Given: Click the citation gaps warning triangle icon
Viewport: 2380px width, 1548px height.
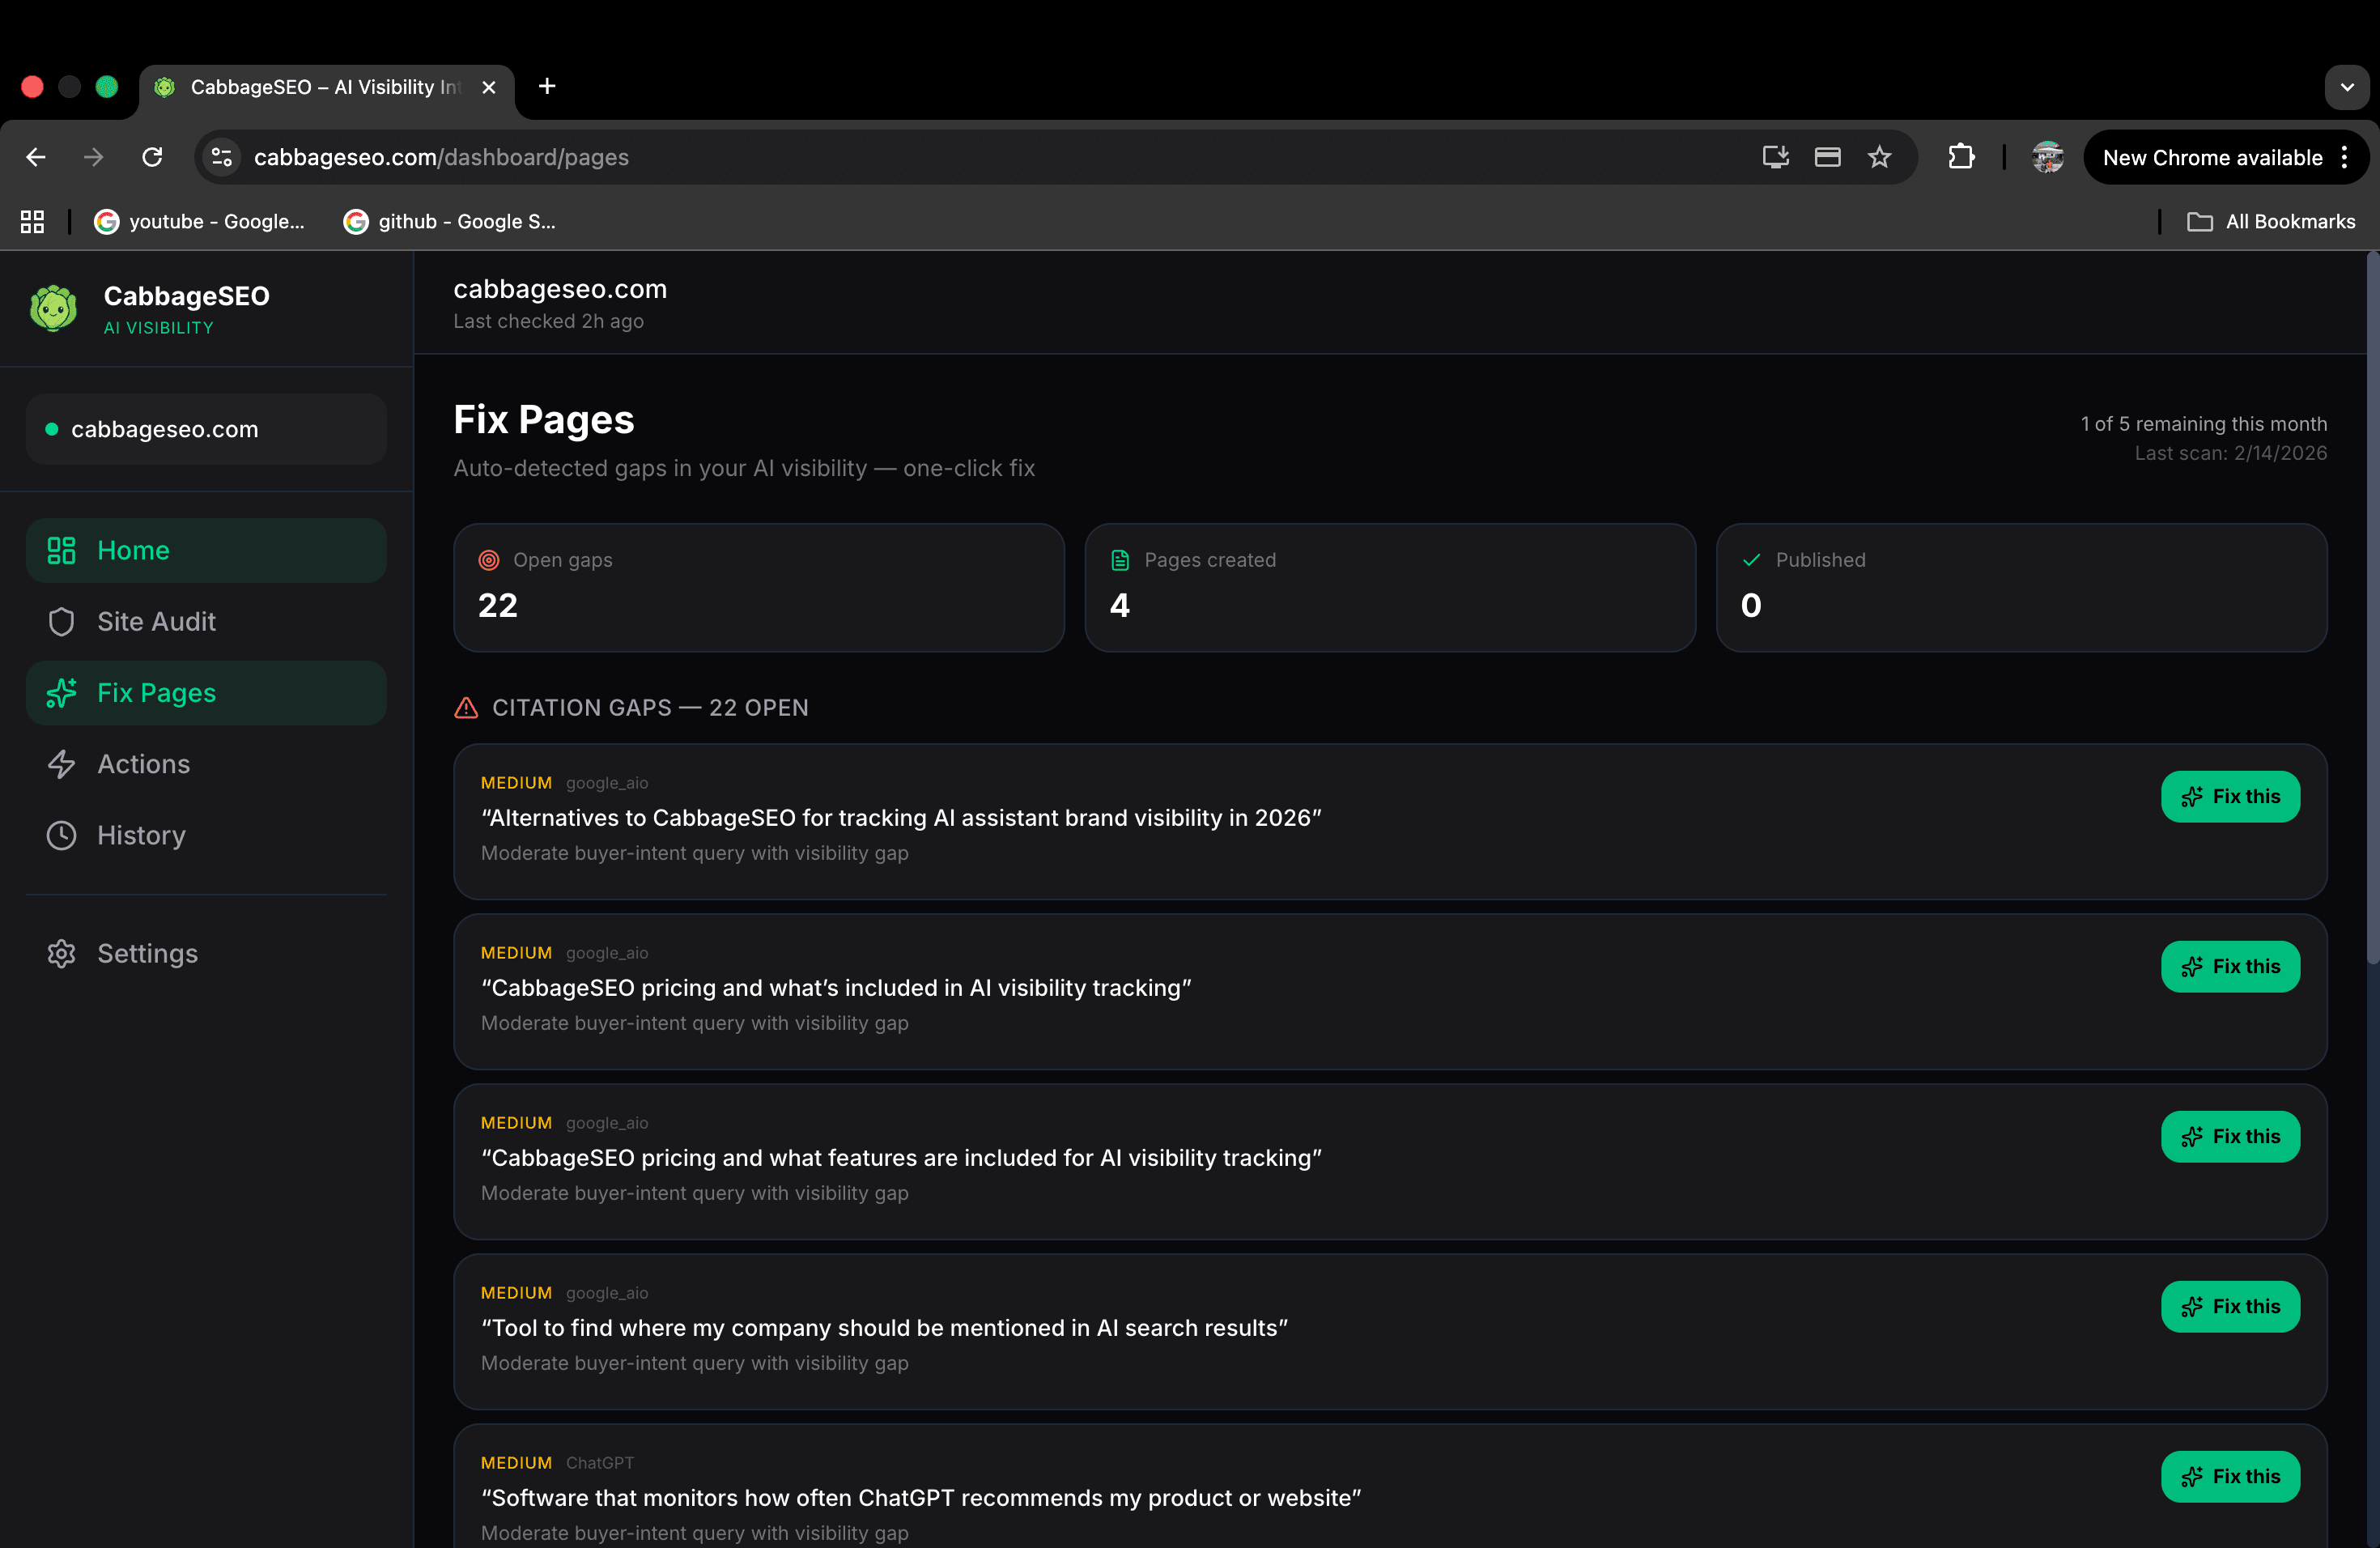Looking at the screenshot, I should 466,708.
